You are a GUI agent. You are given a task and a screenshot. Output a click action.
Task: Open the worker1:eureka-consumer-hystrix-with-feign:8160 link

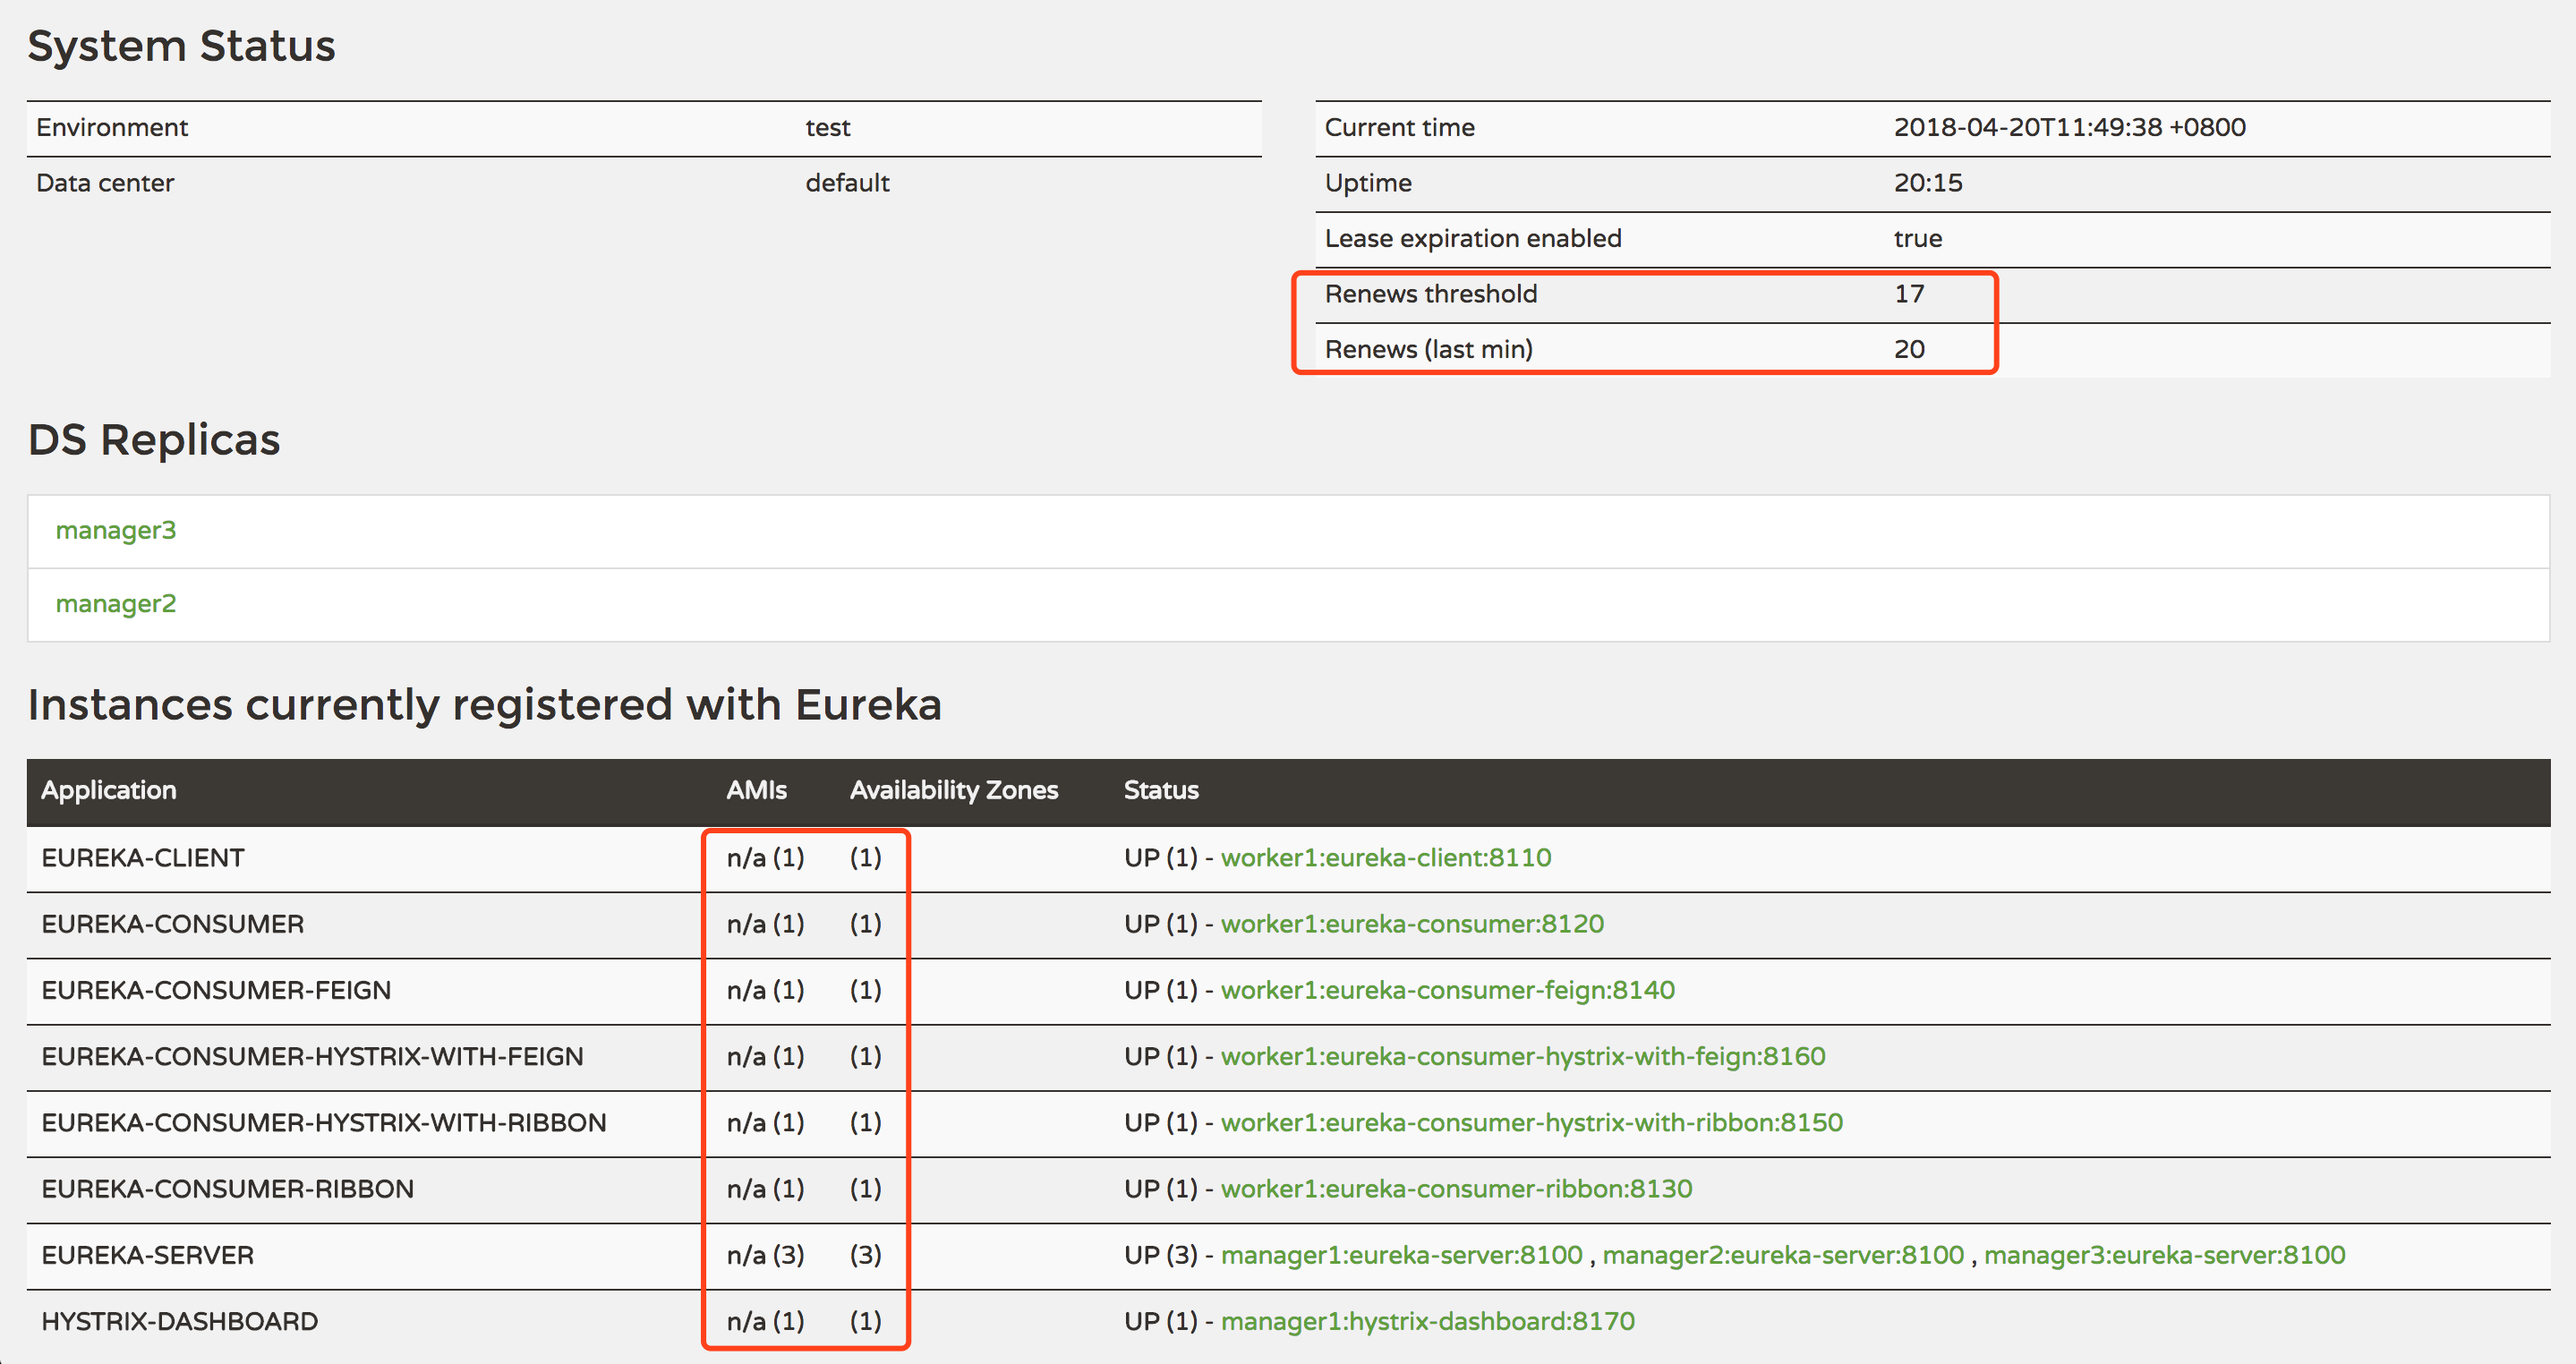click(x=1522, y=1056)
